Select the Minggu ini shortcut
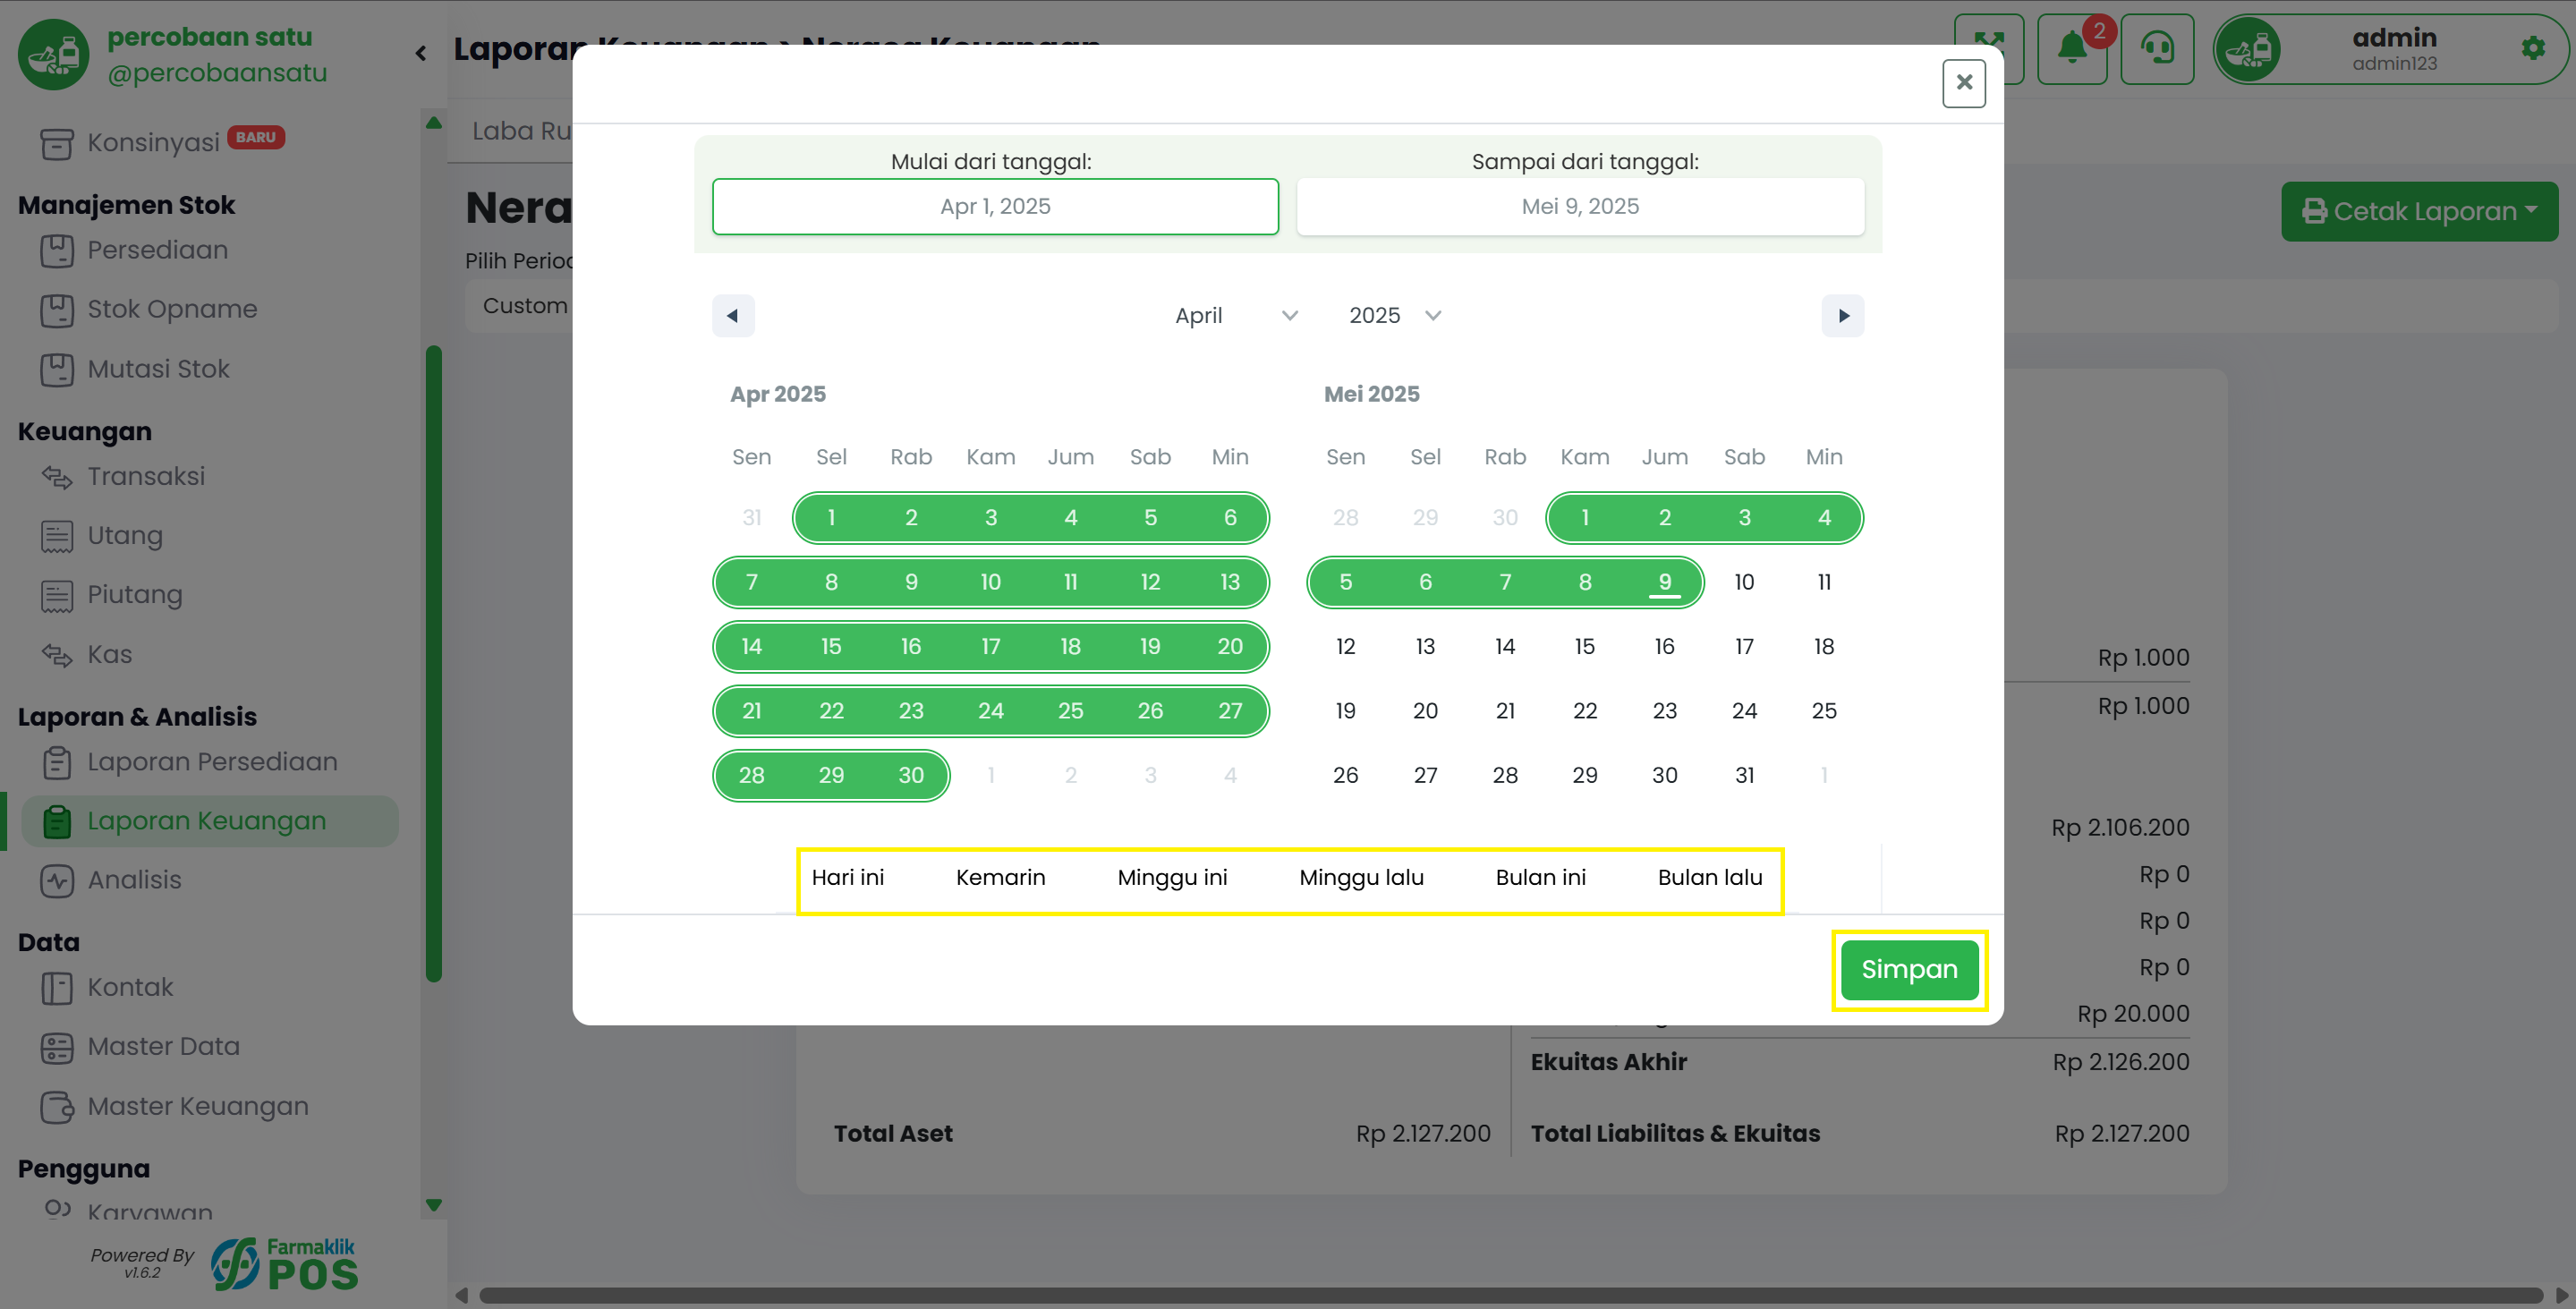 click(x=1172, y=878)
